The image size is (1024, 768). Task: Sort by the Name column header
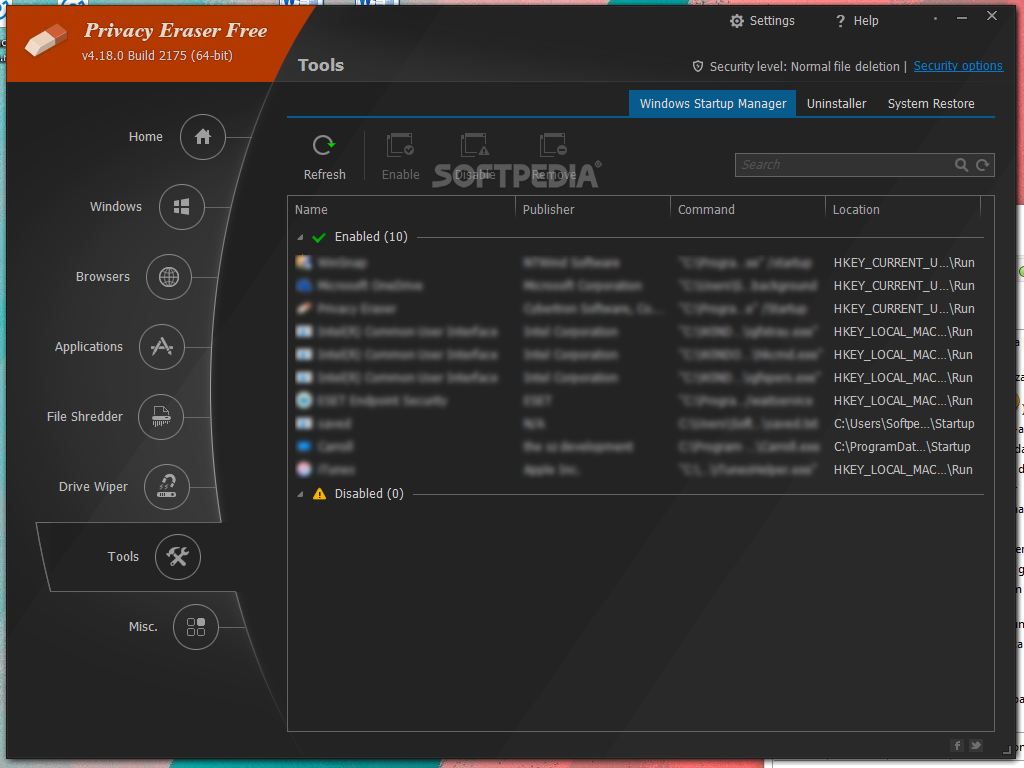(x=401, y=210)
